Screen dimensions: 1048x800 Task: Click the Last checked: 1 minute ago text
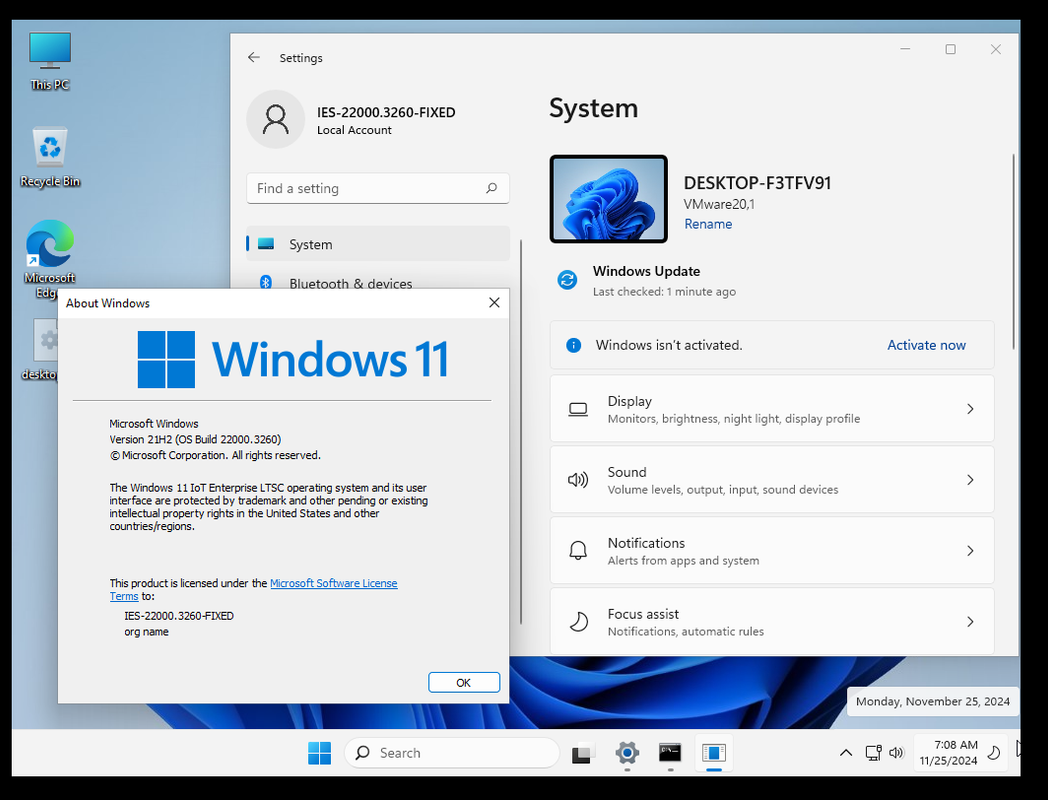click(664, 291)
